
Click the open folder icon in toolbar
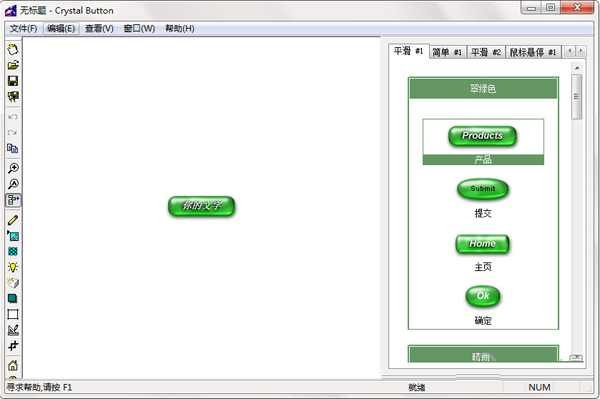pyautogui.click(x=13, y=65)
